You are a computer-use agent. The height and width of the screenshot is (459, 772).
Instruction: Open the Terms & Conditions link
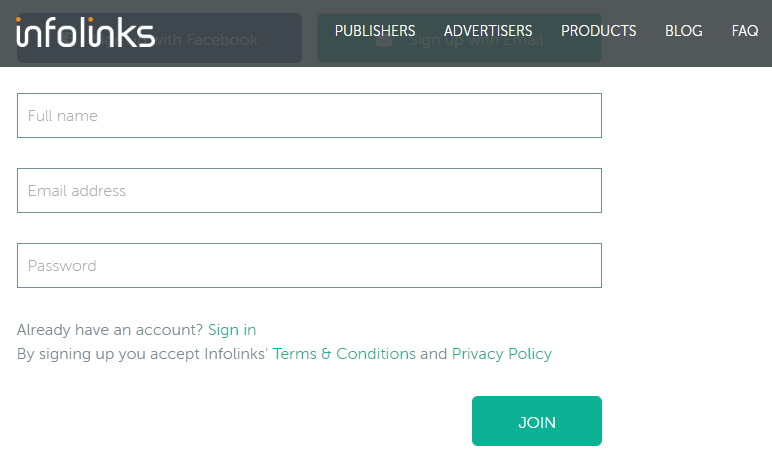(344, 354)
